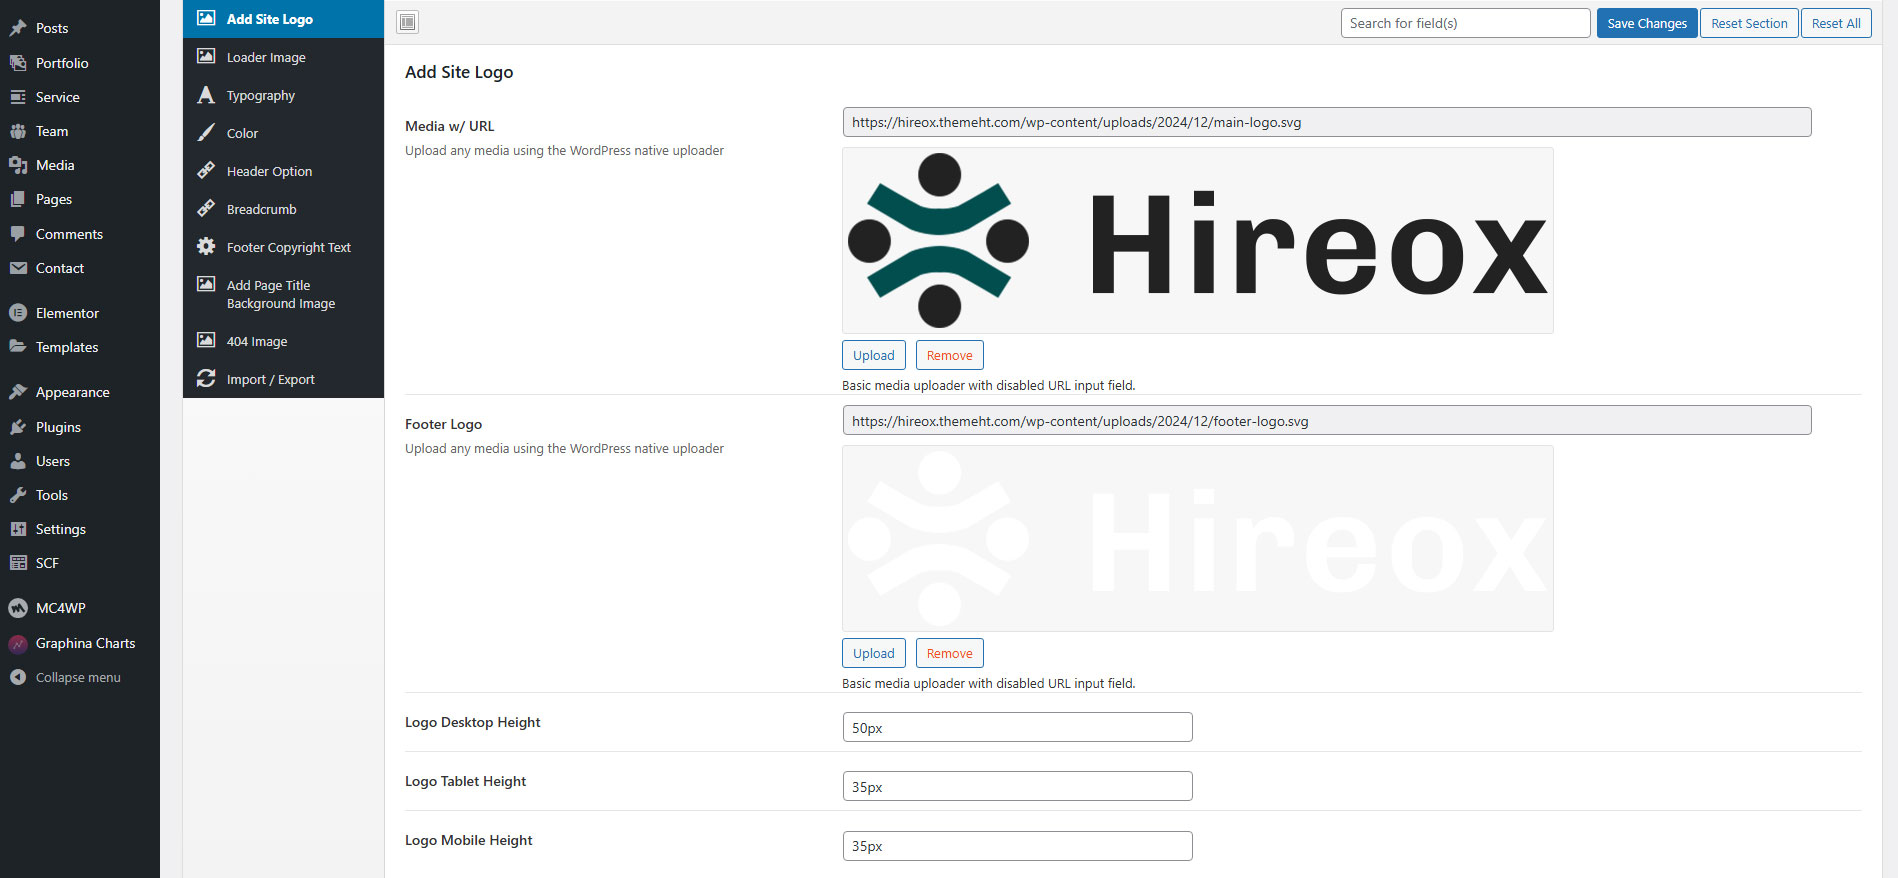Open Add Page Title Background Image section
Viewport: 1898px width, 878px height.
click(283, 294)
